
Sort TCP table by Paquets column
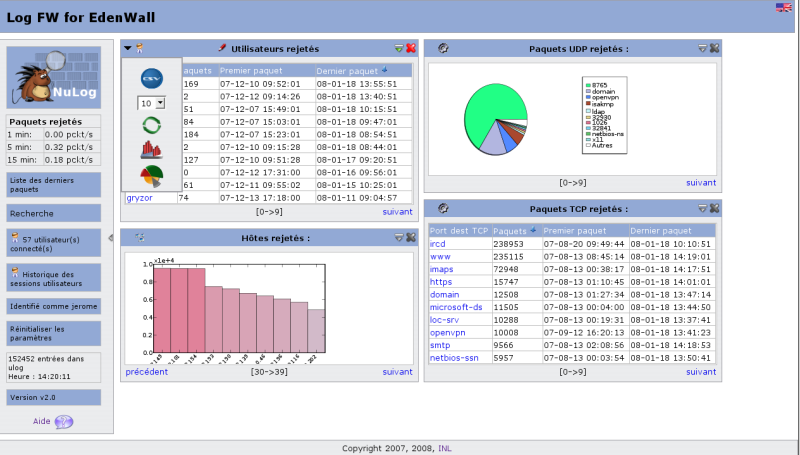(510, 231)
